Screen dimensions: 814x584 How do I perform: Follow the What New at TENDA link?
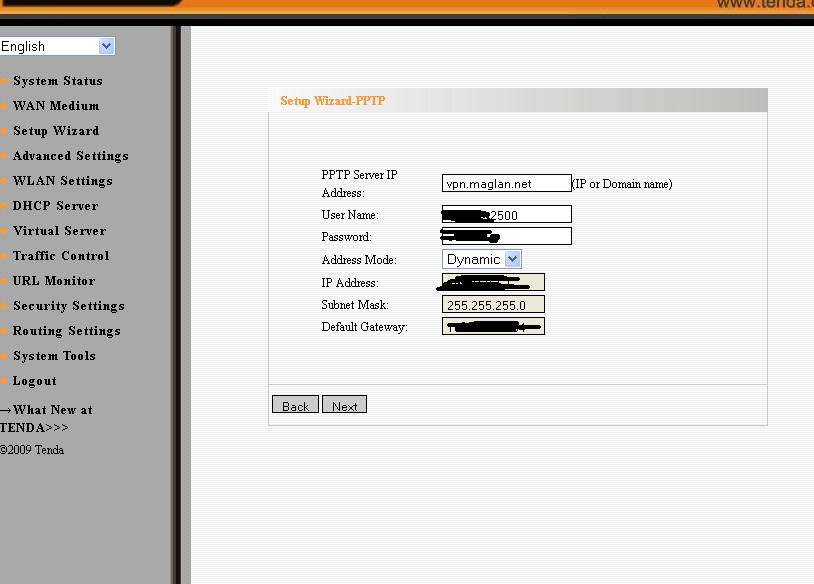point(46,418)
